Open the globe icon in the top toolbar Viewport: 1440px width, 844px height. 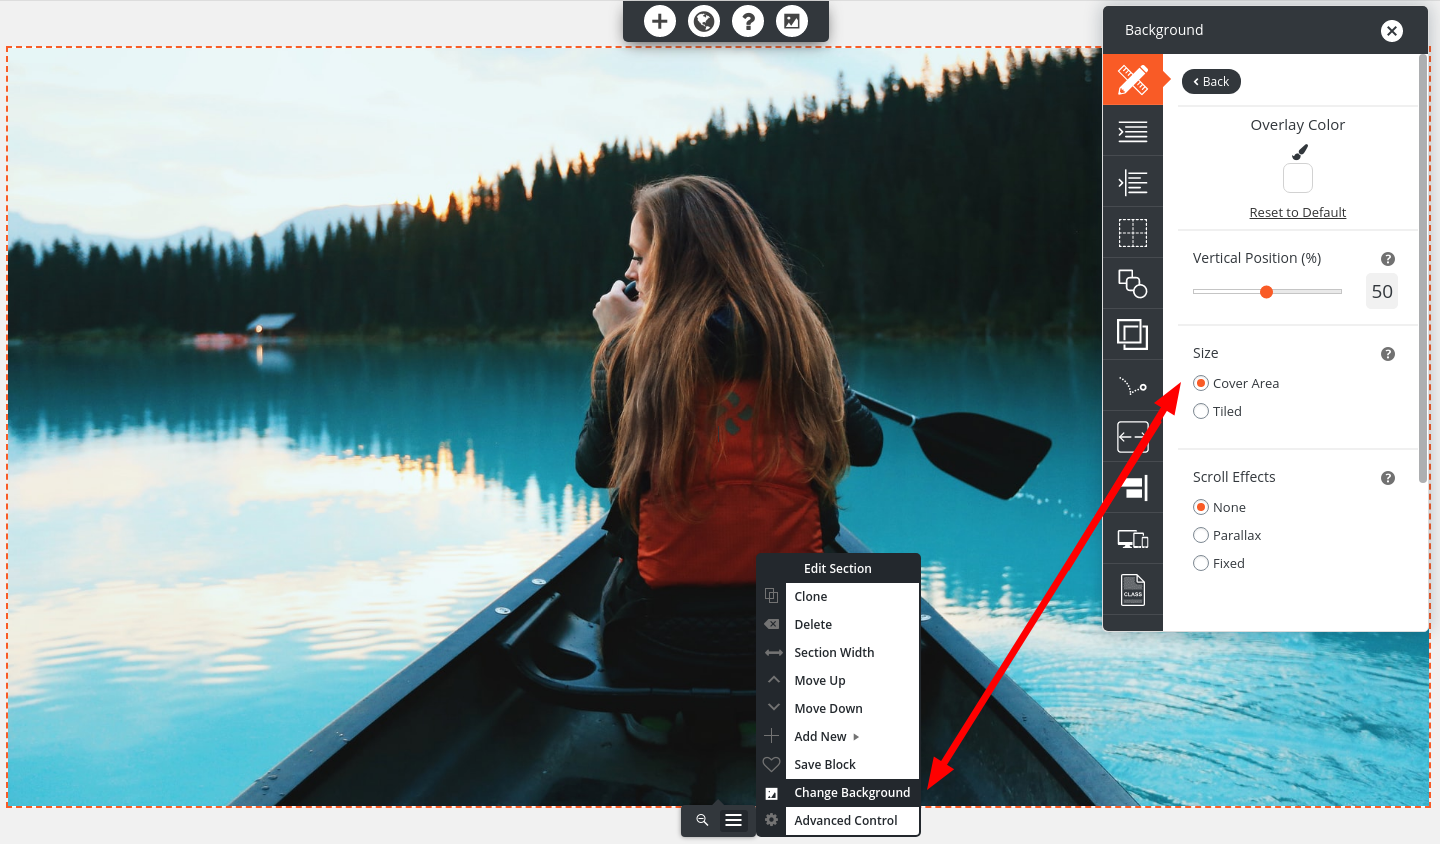click(704, 21)
